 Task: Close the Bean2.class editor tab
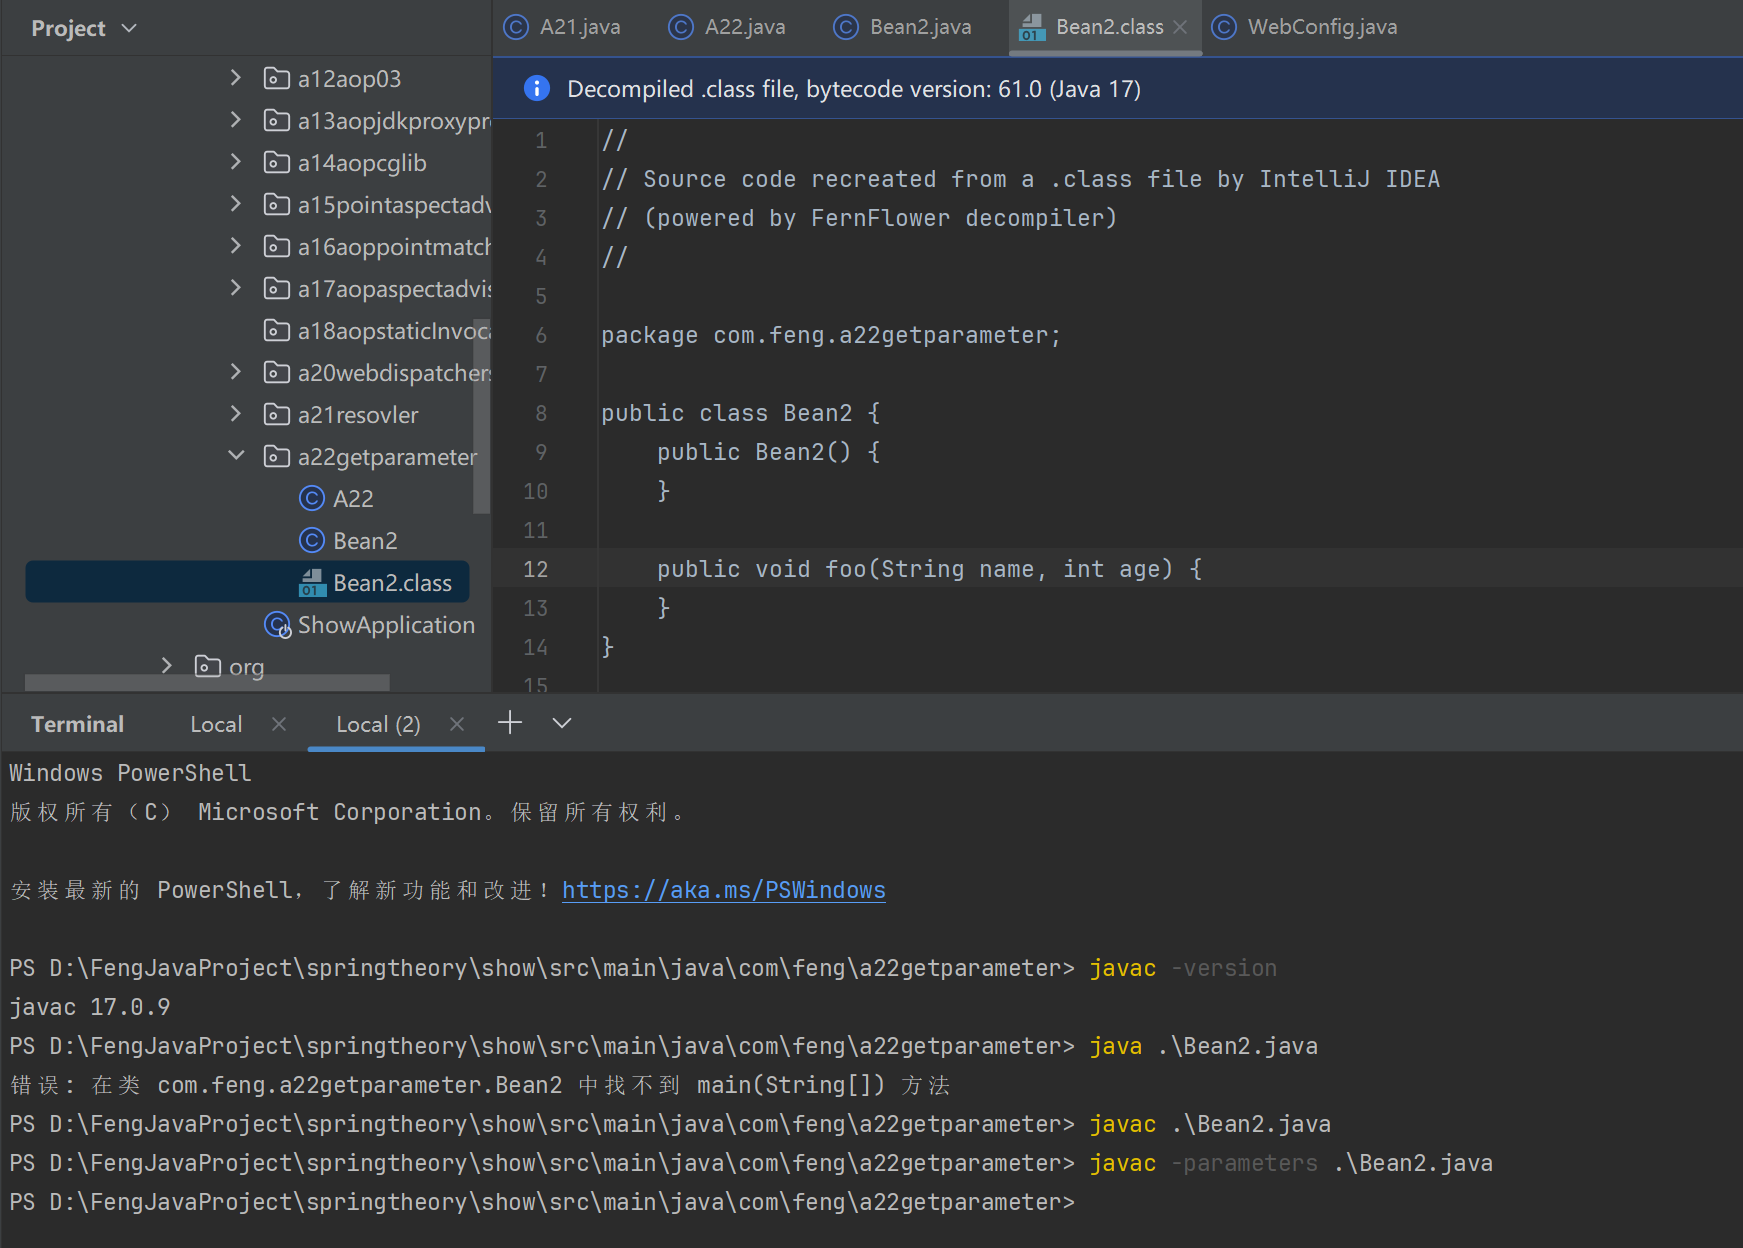1180,27
